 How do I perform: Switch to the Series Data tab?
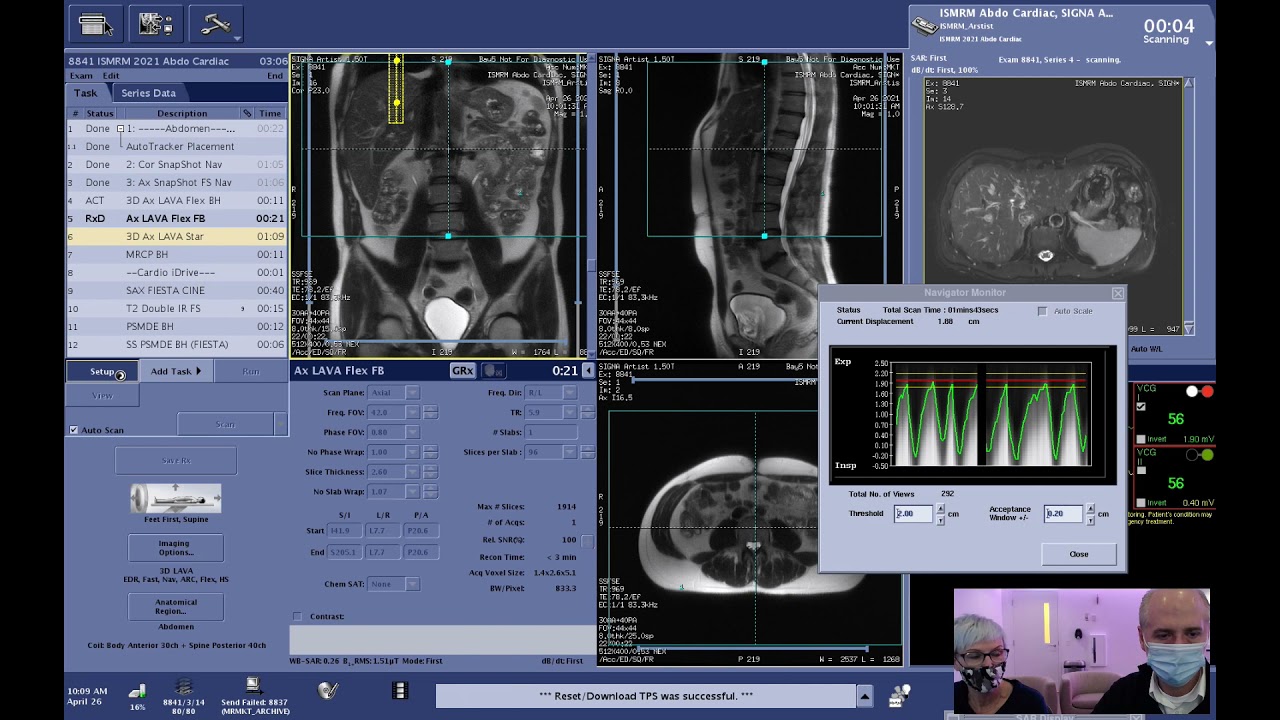click(148, 93)
